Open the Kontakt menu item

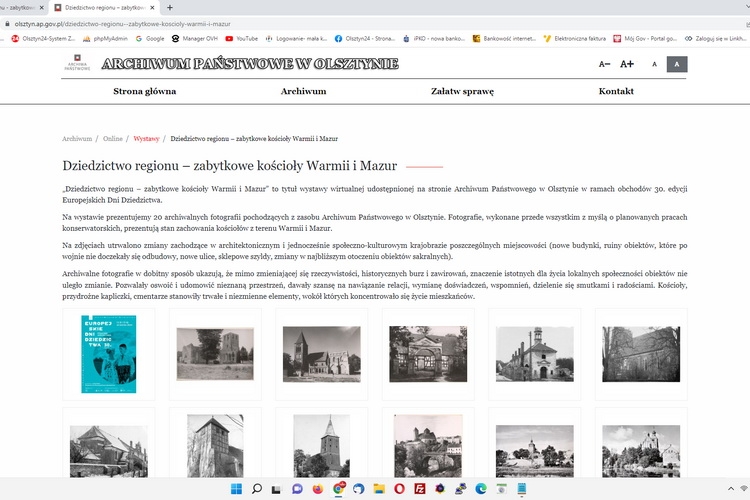tap(616, 91)
